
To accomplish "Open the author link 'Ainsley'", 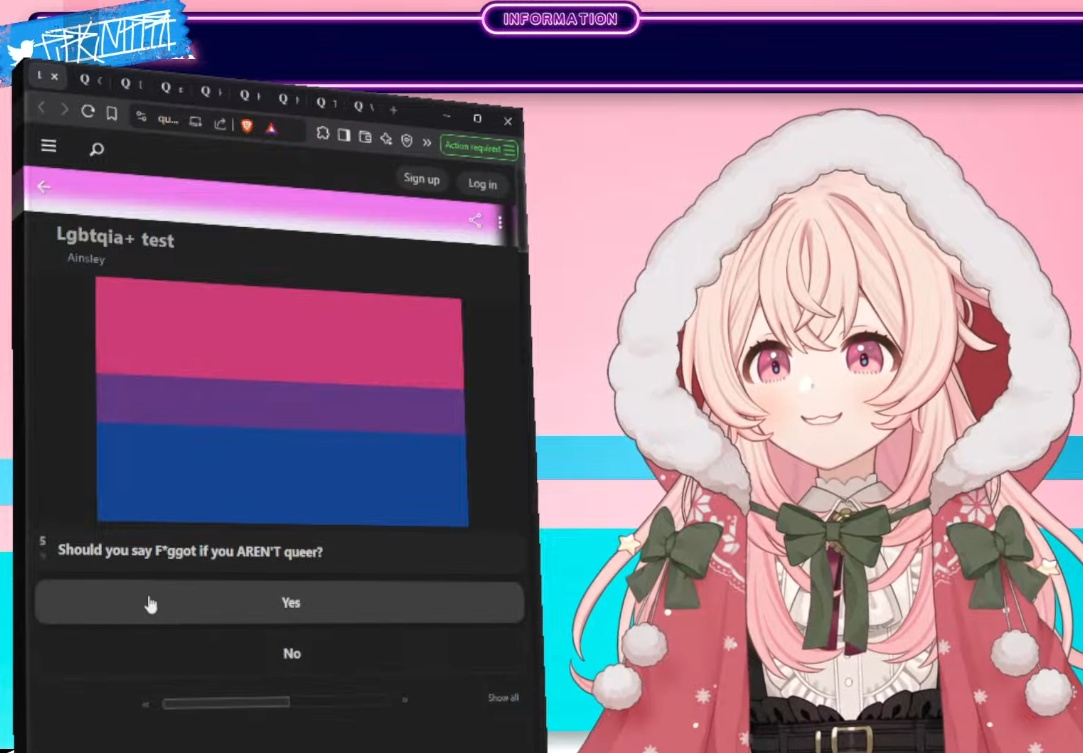I will tap(86, 258).
